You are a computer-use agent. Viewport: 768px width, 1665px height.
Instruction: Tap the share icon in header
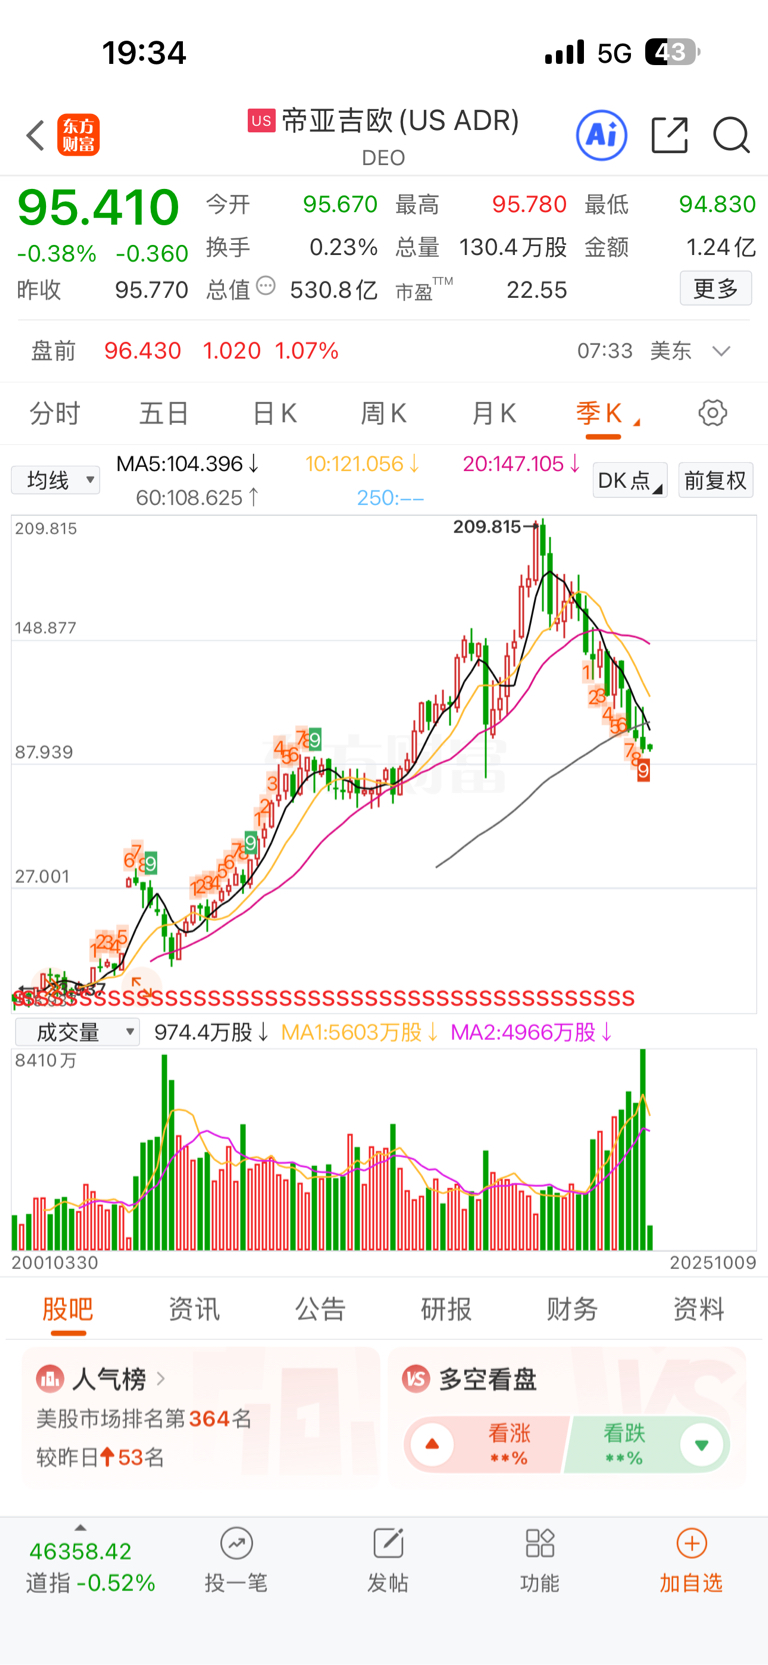pyautogui.click(x=669, y=135)
